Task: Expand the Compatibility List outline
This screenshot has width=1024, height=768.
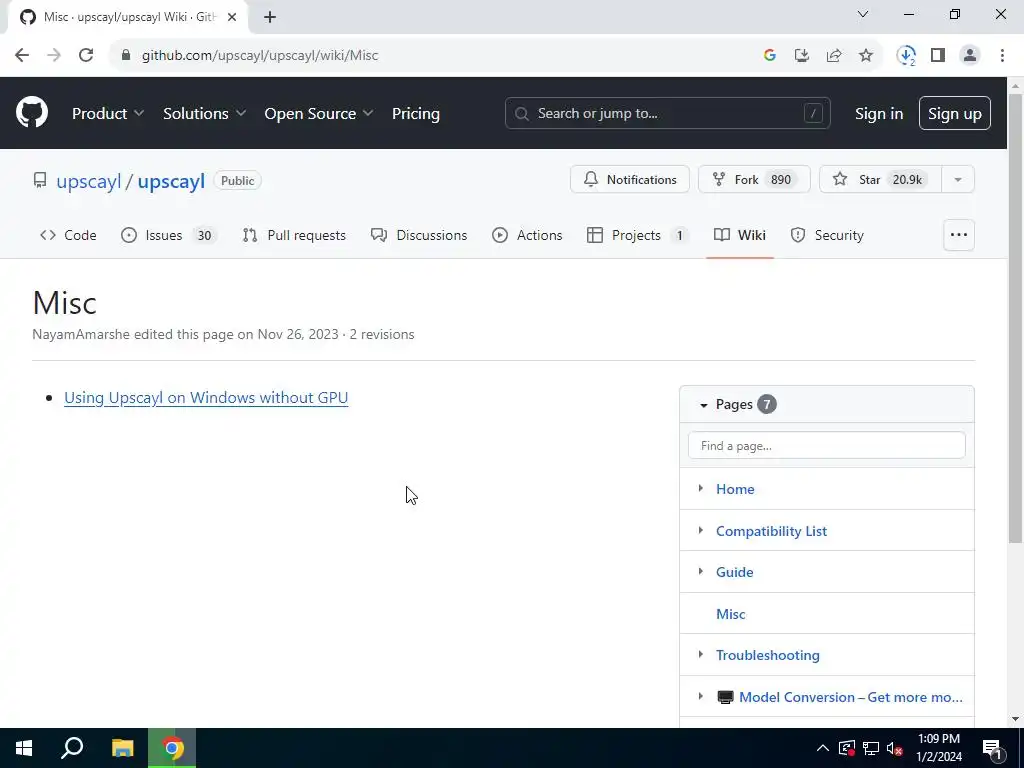Action: (701, 530)
